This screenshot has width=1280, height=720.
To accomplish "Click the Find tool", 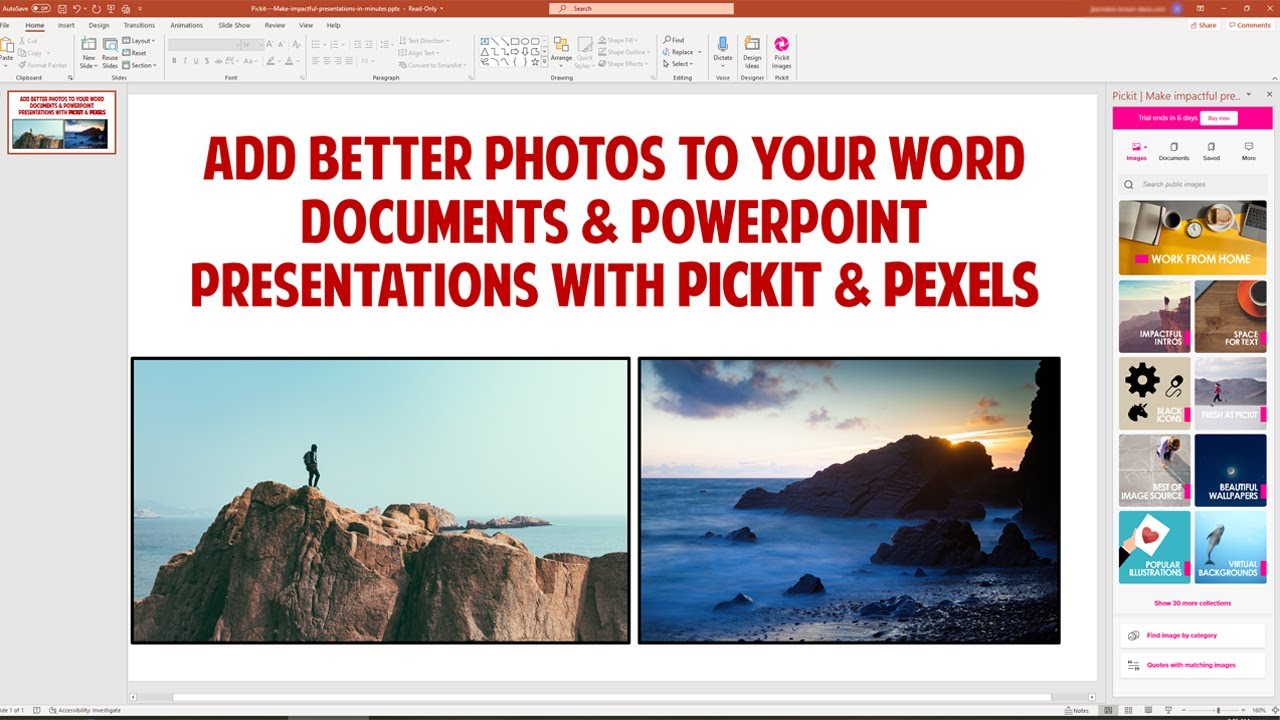I will [x=675, y=40].
